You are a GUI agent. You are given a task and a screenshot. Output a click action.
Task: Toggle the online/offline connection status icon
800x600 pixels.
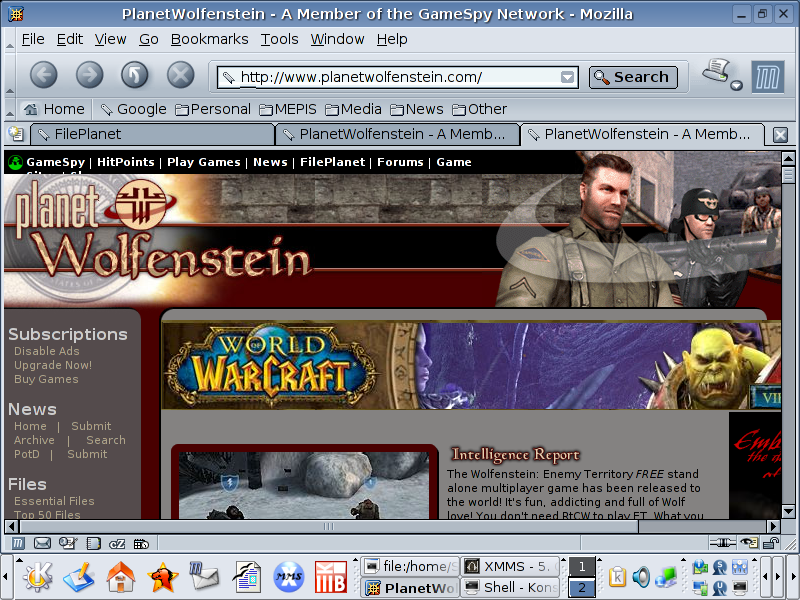pyautogui.click(x=722, y=544)
